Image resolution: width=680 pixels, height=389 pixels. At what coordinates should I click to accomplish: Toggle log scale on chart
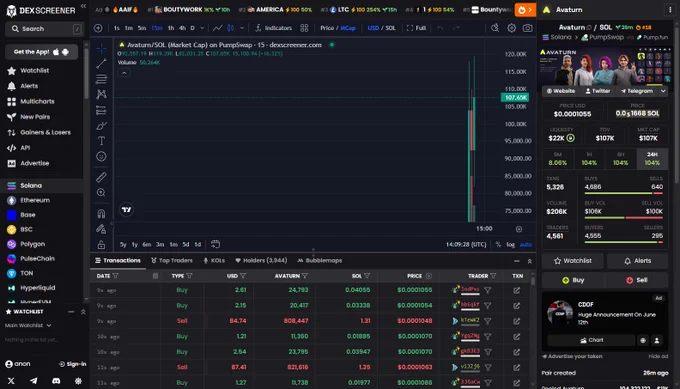510,245
